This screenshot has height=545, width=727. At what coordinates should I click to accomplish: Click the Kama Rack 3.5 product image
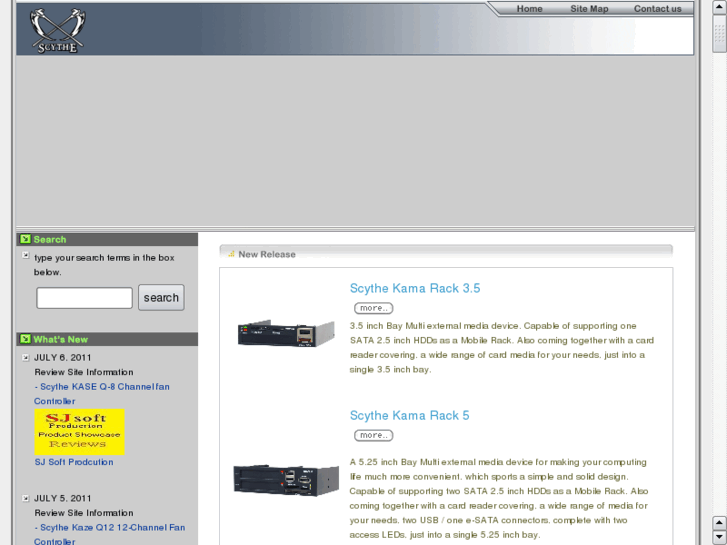286,333
